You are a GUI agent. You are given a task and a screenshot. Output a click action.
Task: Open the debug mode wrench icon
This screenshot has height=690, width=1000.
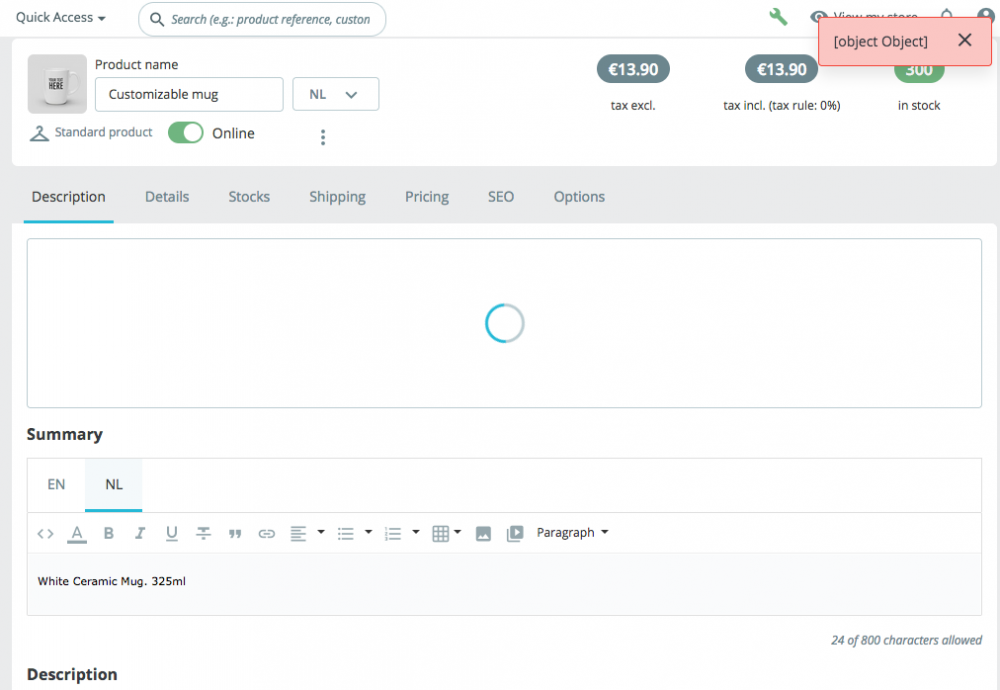point(778,17)
